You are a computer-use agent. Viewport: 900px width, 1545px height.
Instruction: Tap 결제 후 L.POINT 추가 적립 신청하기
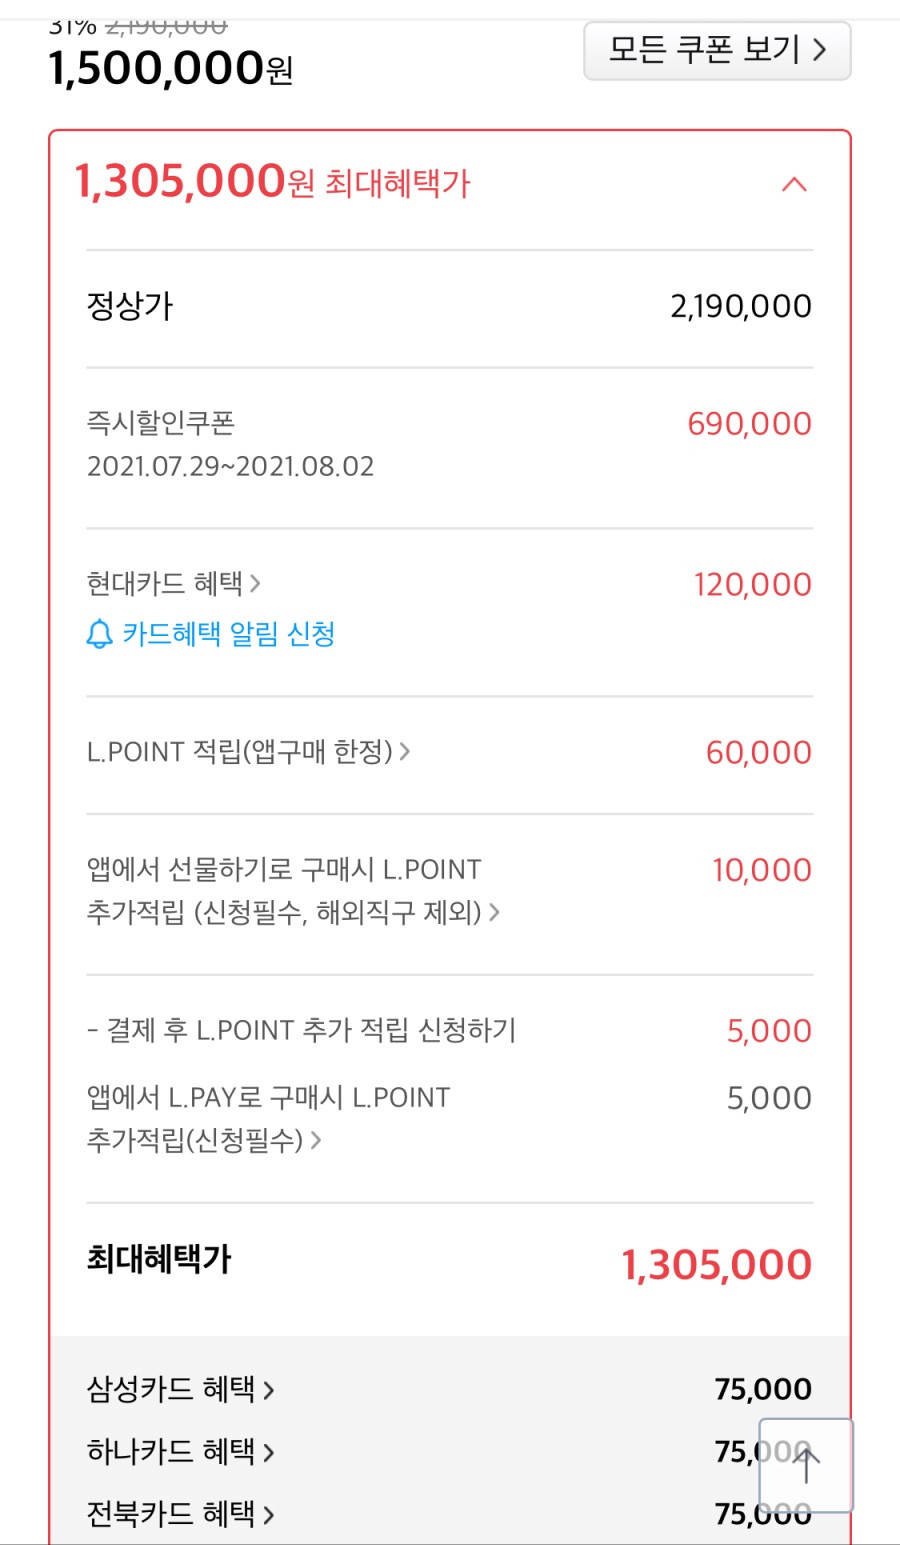click(x=301, y=1030)
